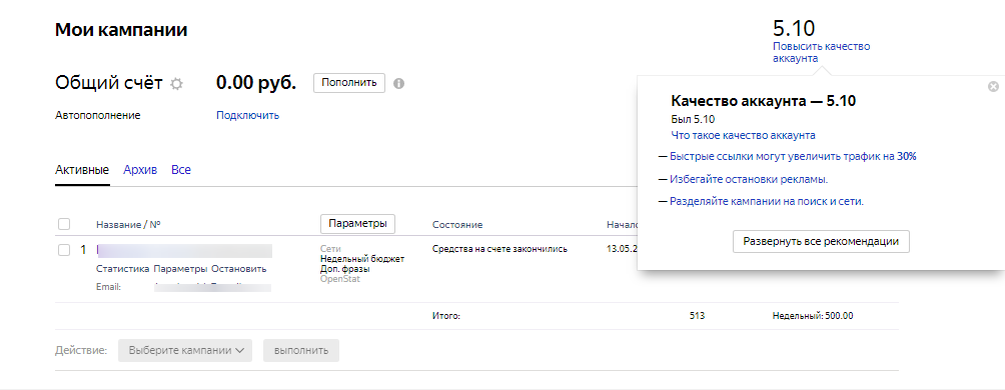Switch to the Все tab
The width and height of the screenshot is (1005, 390).
click(181, 170)
